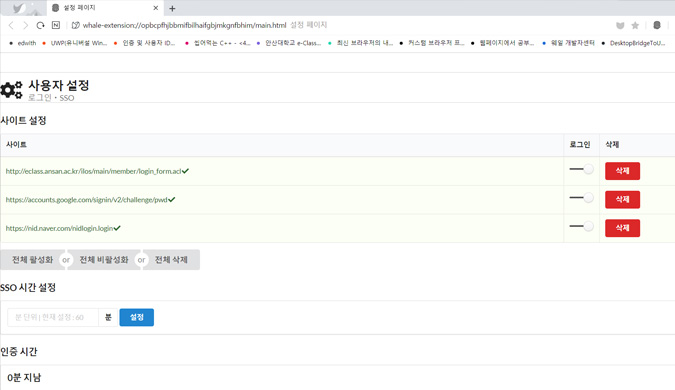
Task: Open the UWP(유니버설 Win... bookmark
Action: tap(74, 43)
